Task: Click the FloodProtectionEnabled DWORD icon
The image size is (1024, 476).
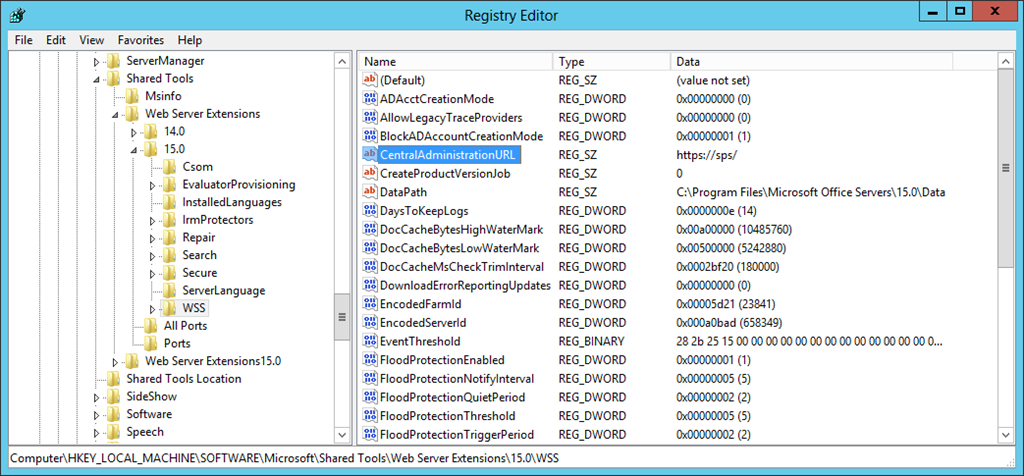Action: point(370,360)
